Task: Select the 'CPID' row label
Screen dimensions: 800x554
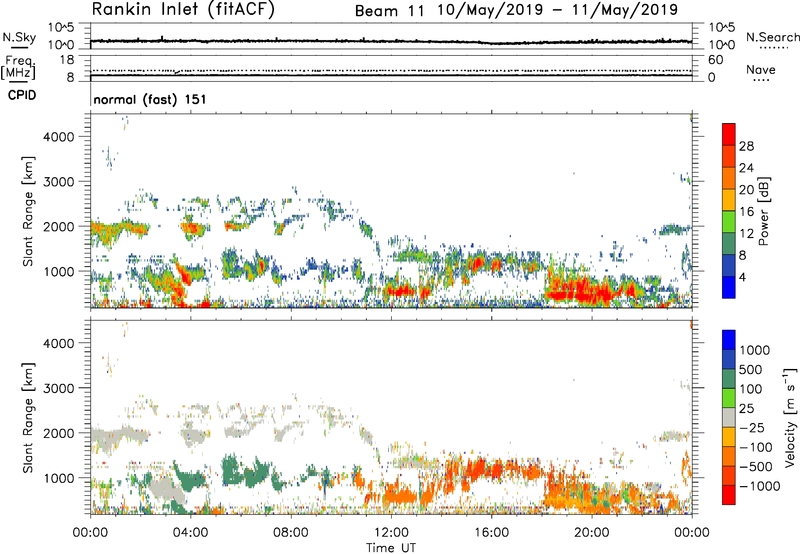Action: [22, 95]
